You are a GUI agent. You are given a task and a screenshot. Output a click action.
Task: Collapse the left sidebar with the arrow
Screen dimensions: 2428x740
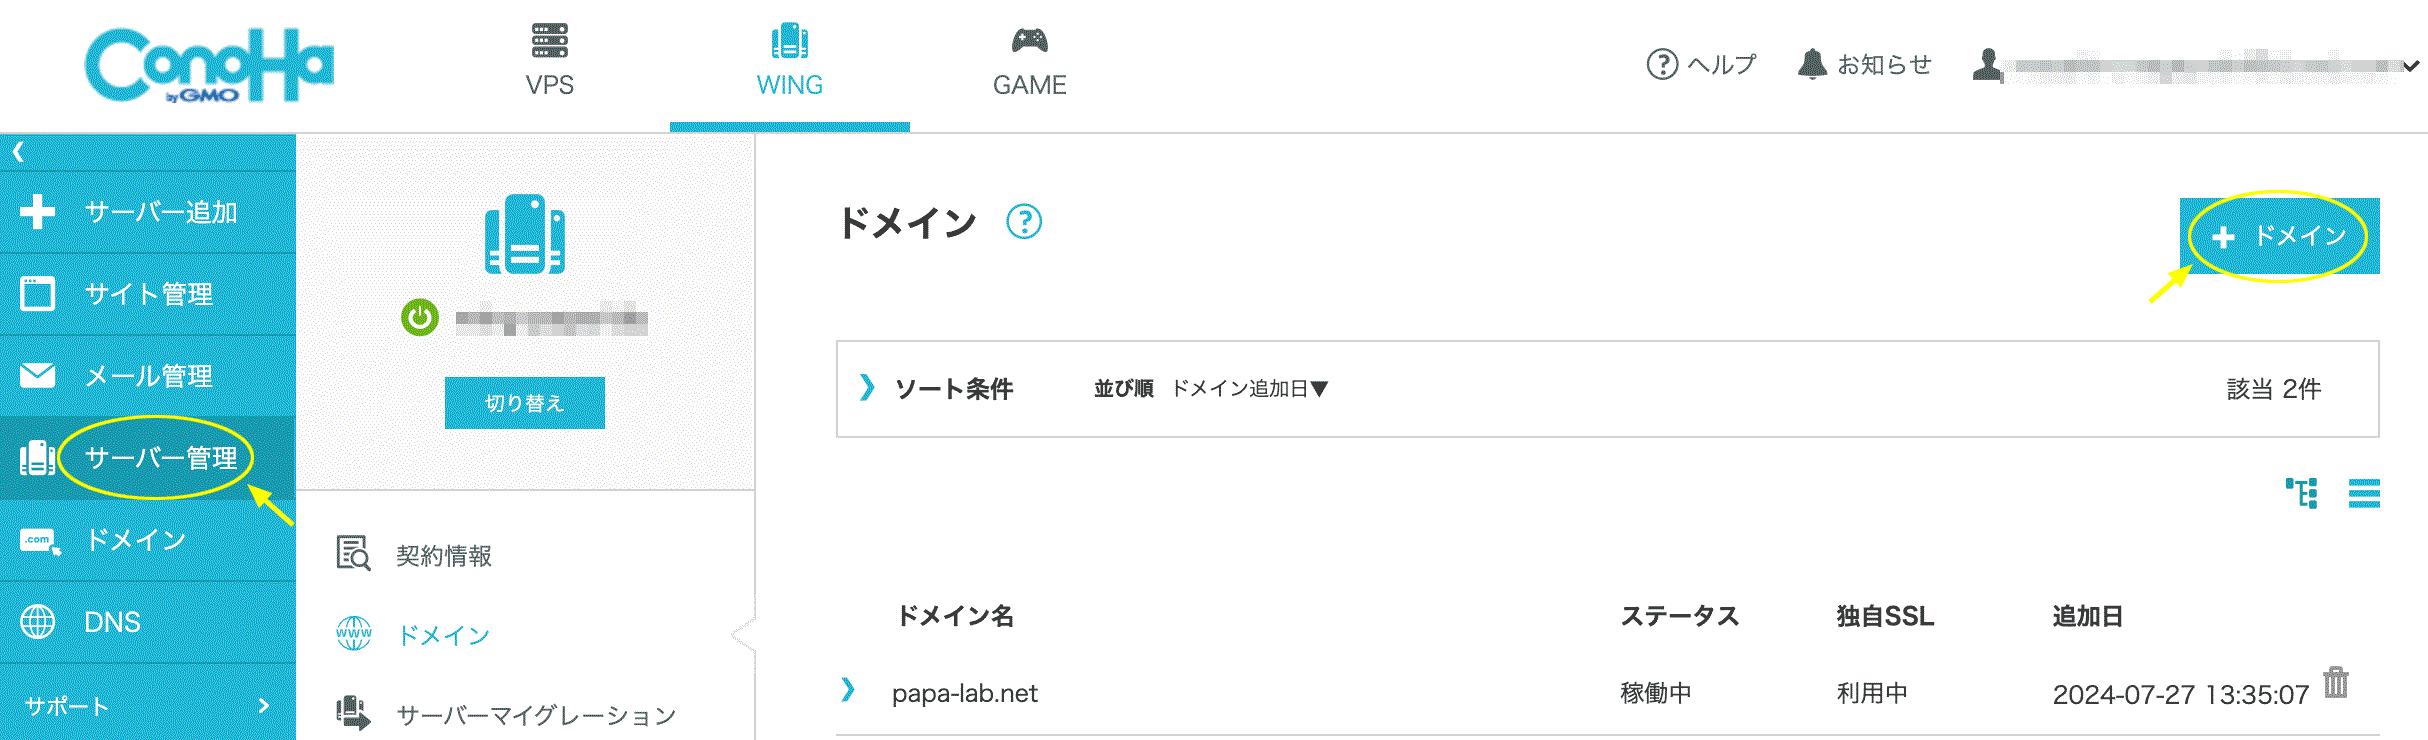18,152
